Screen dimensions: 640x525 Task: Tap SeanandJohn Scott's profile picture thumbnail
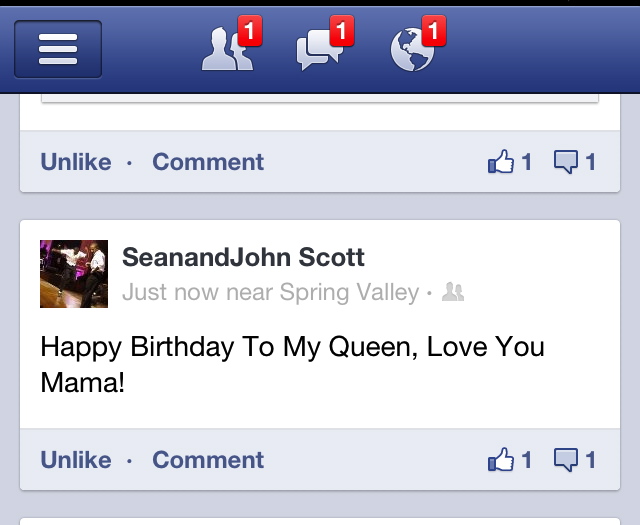(x=74, y=274)
